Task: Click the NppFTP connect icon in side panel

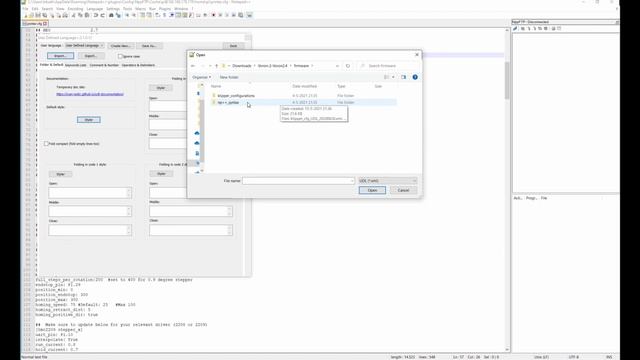Action: [516, 29]
